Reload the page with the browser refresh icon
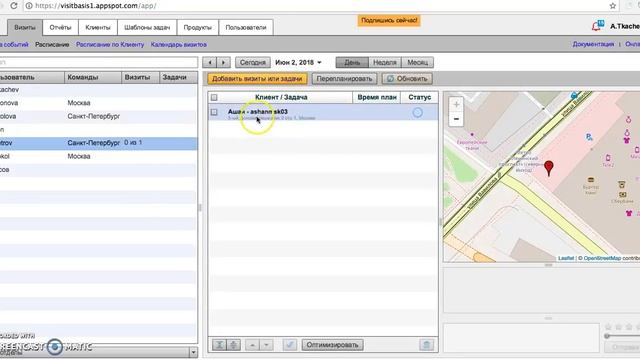This screenshot has height=360, width=640. (x=14, y=6)
